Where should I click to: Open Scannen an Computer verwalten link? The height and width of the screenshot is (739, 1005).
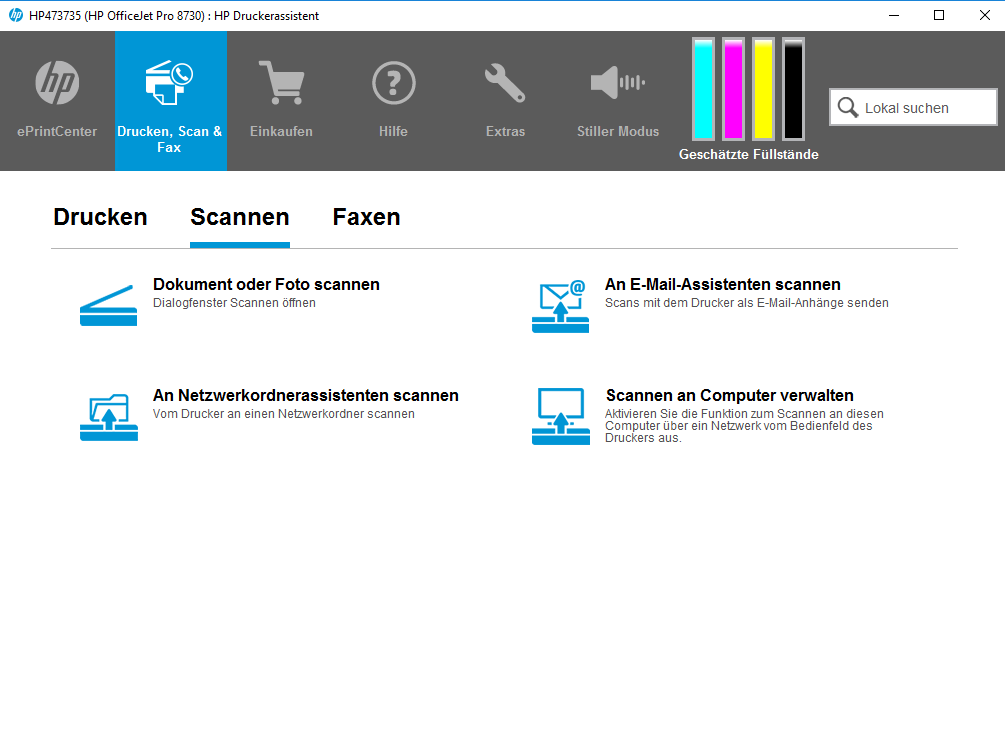[x=729, y=395]
